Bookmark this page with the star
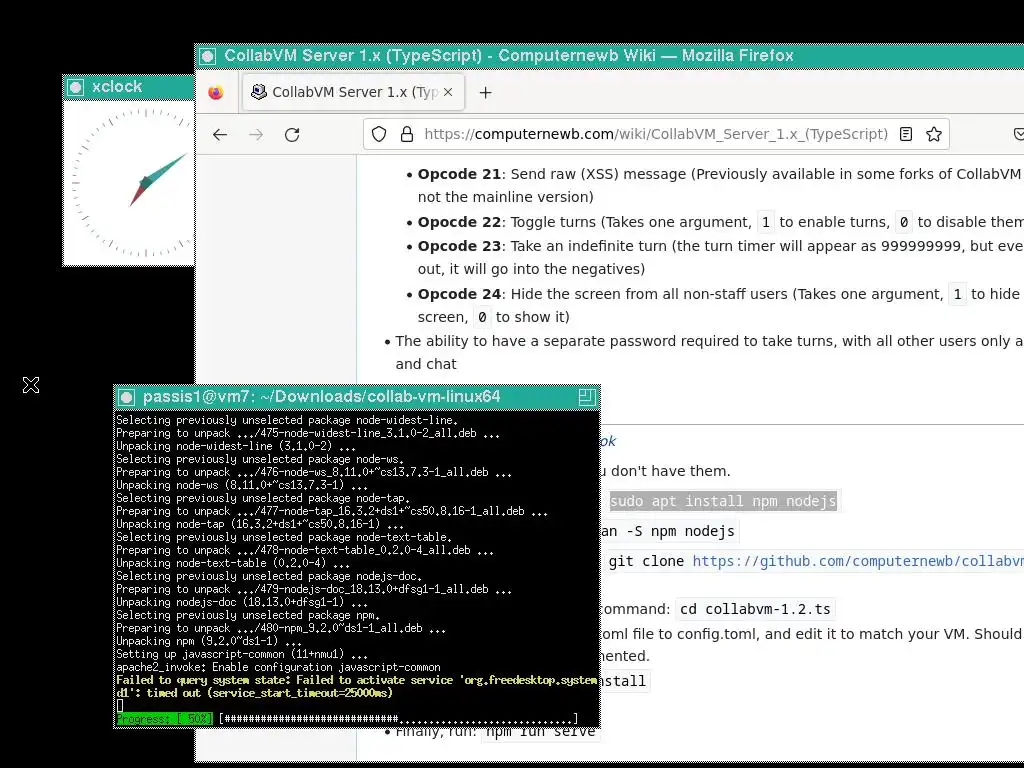The image size is (1024, 768). (934, 135)
